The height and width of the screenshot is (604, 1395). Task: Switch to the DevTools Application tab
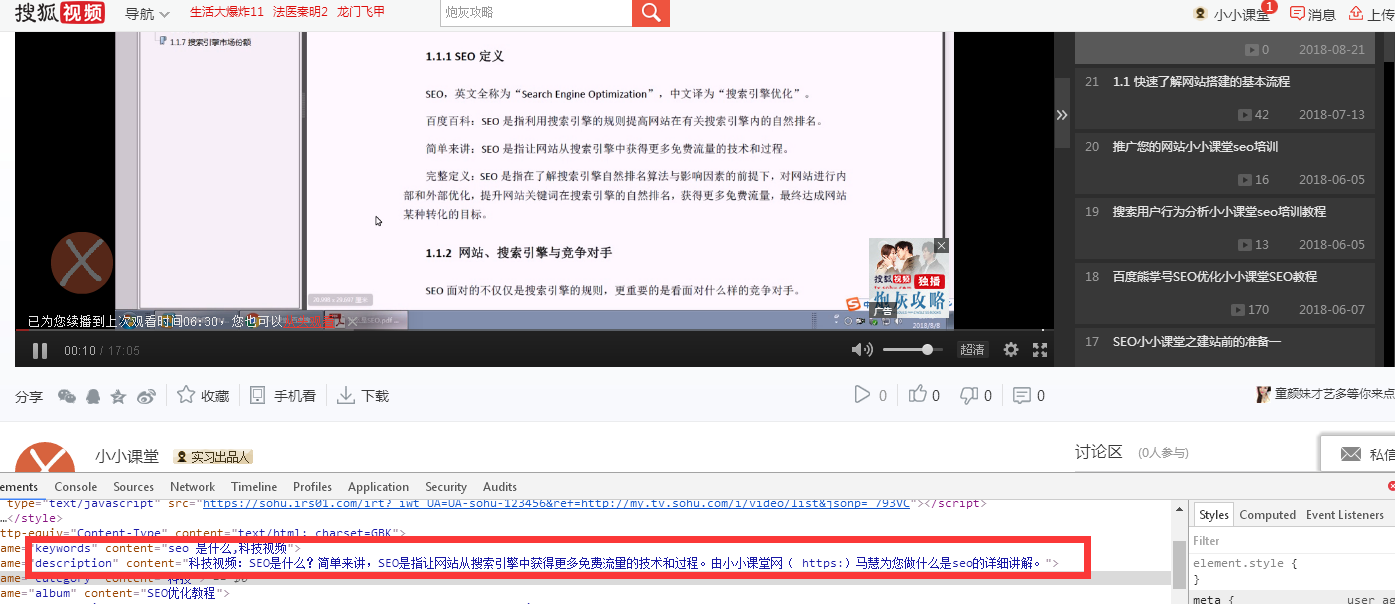coord(378,487)
